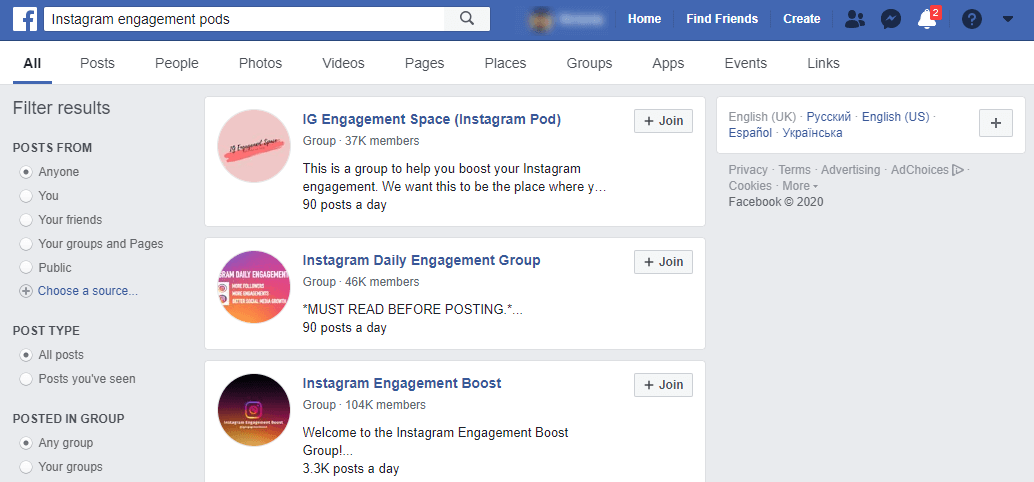This screenshot has width=1034, height=482.
Task: Switch to the Photos tab
Action: [260, 63]
